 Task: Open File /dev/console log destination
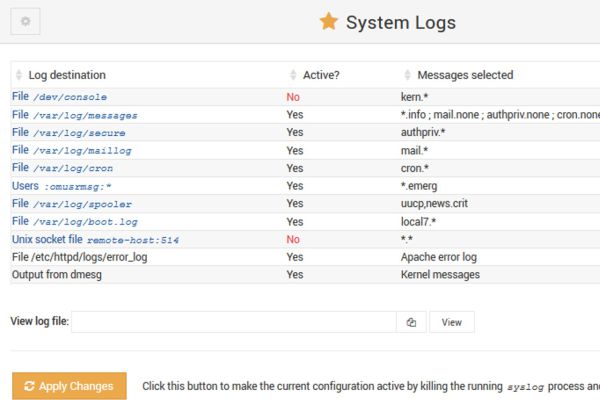click(59, 97)
